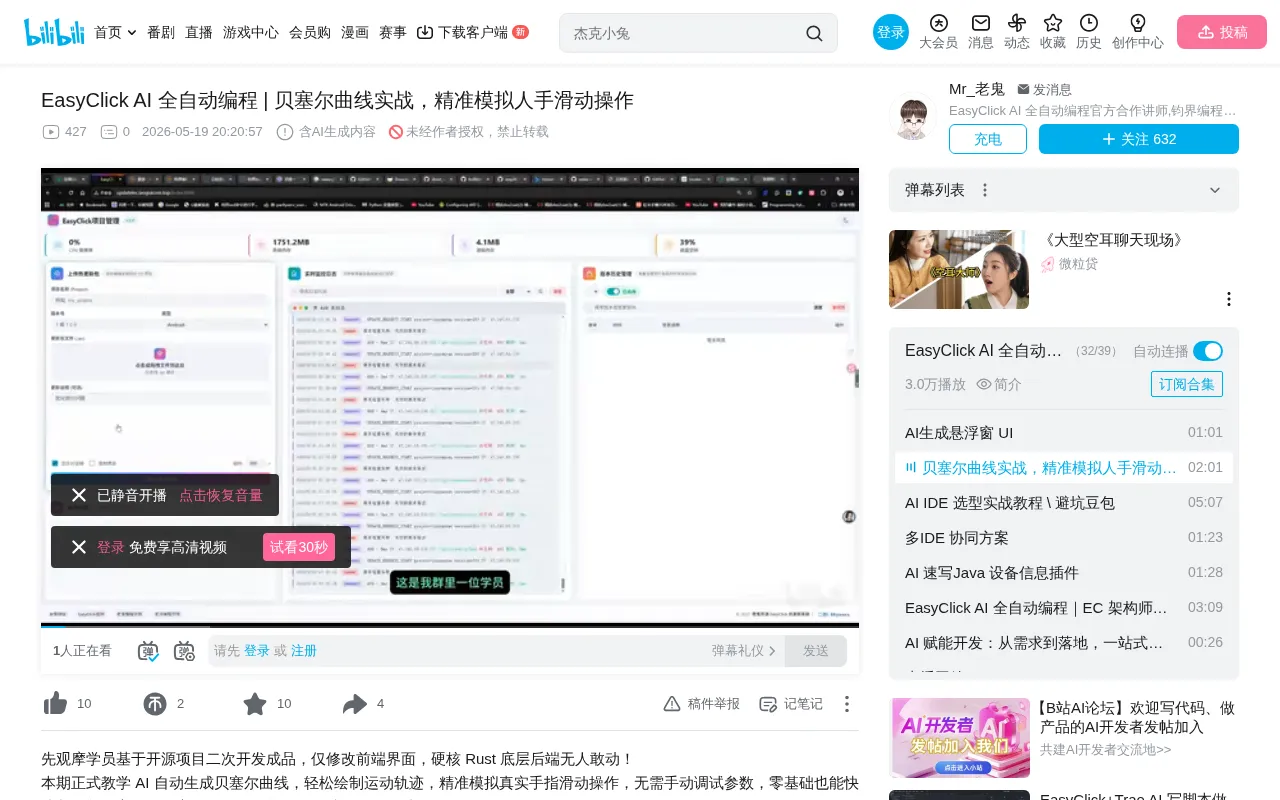This screenshot has height=800, width=1280.
Task: Open three-dot menu on 大型空耳聊天现场 card
Action: tap(1229, 299)
